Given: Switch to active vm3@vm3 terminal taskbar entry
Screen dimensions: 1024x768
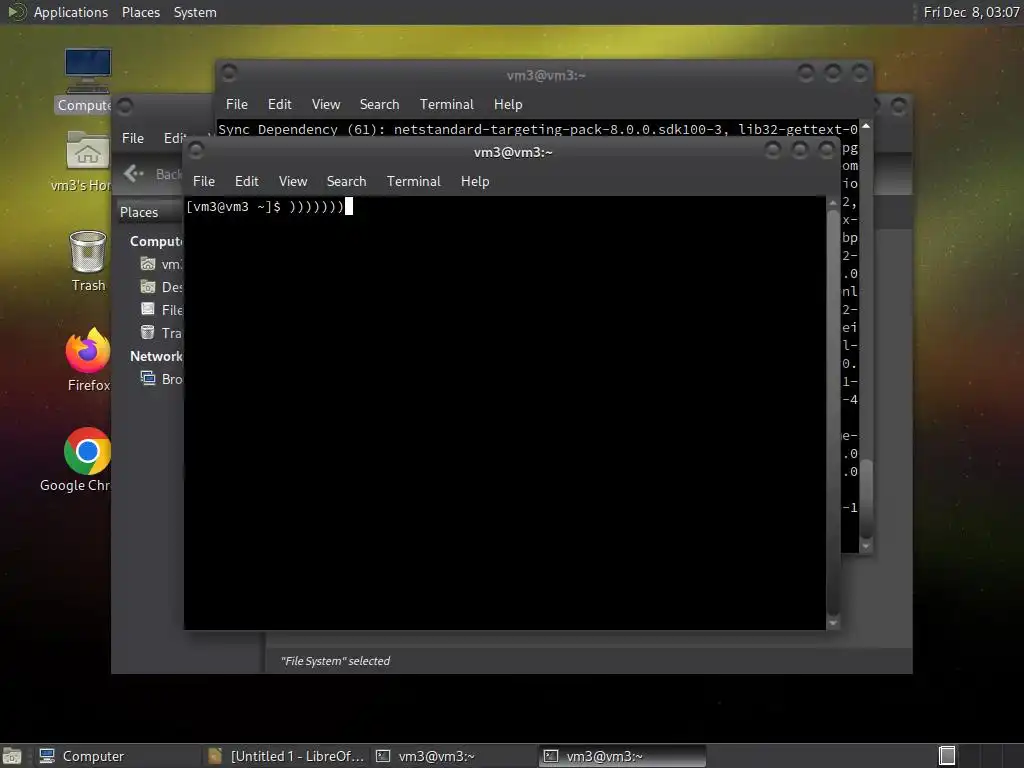Looking at the screenshot, I should (x=622, y=756).
